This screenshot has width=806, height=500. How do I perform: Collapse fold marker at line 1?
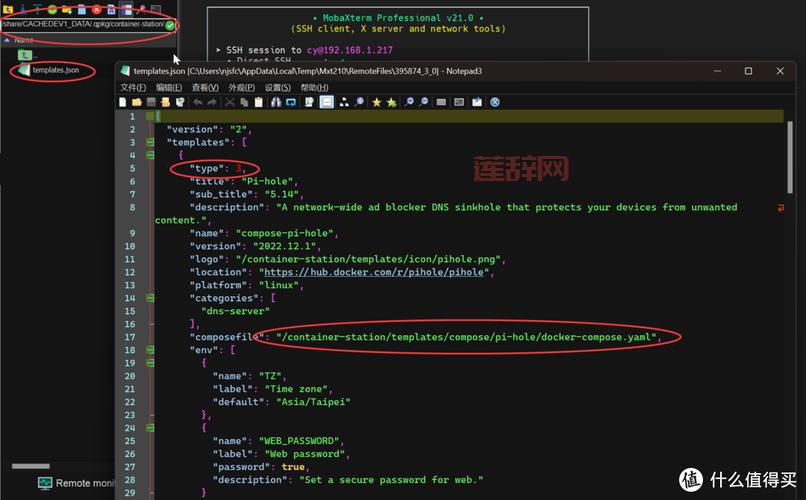(150, 116)
